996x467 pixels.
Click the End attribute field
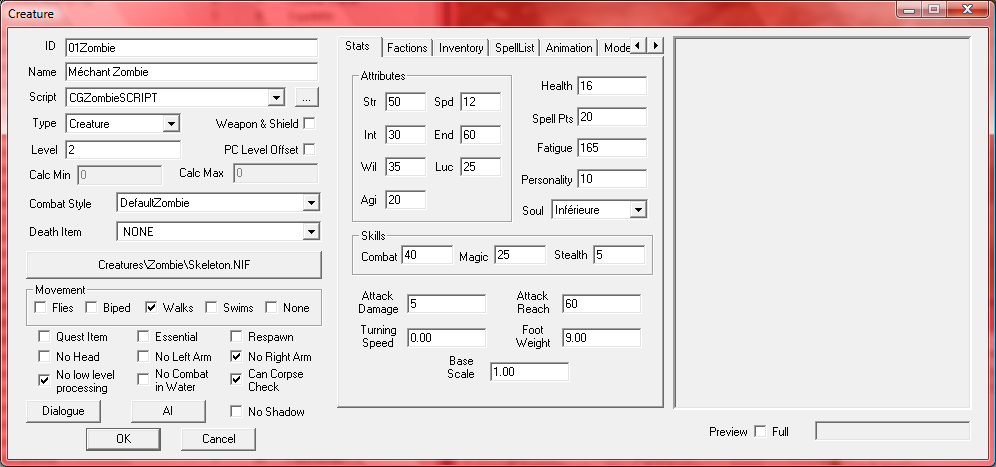pos(481,135)
